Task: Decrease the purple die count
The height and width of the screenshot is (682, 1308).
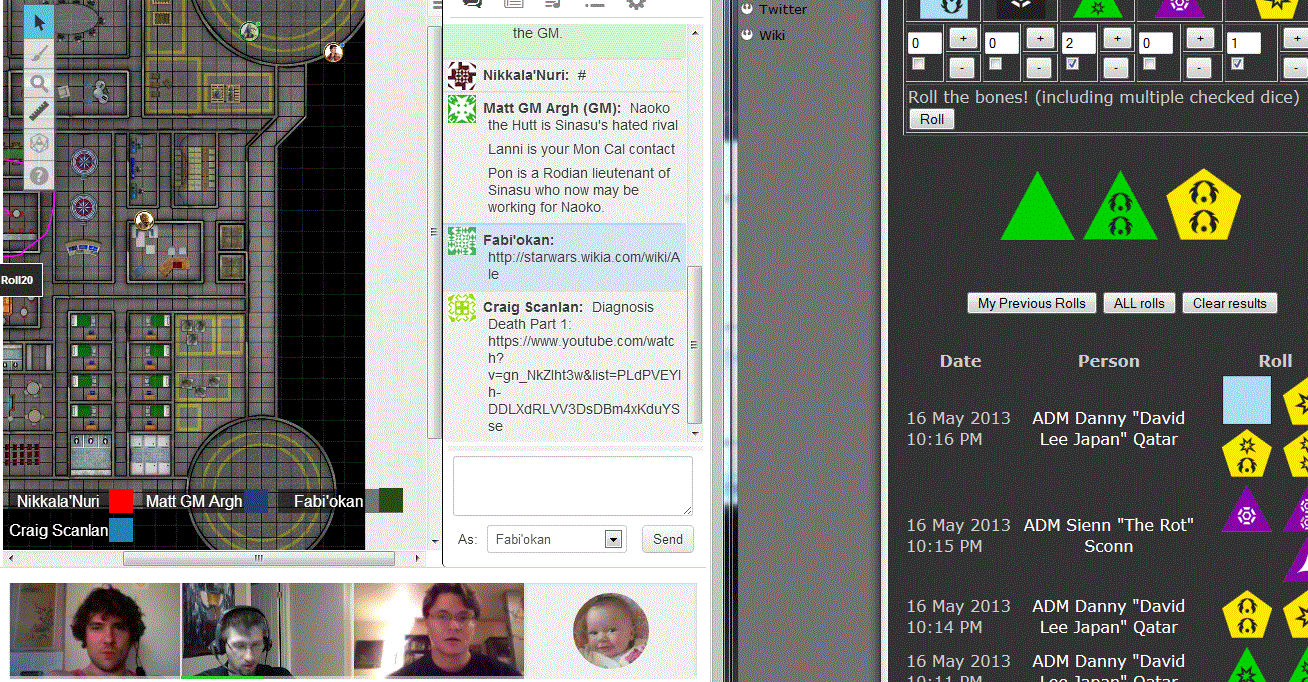Action: (x=1199, y=68)
